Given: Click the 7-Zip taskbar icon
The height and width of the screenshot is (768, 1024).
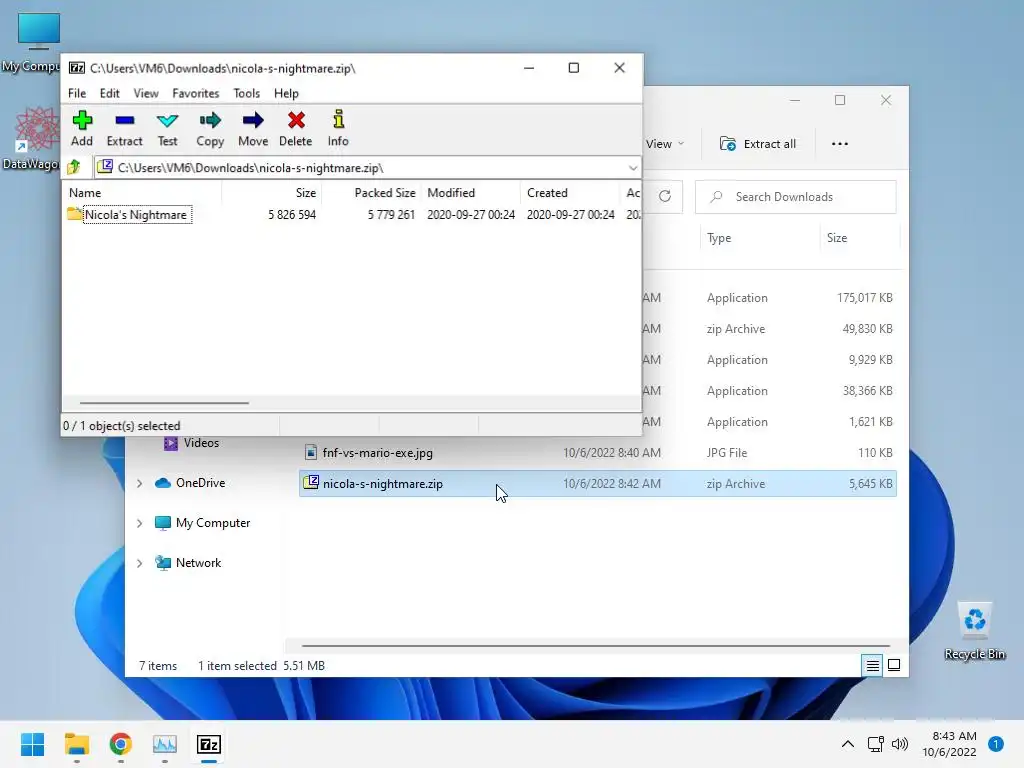Looking at the screenshot, I should click(209, 744).
